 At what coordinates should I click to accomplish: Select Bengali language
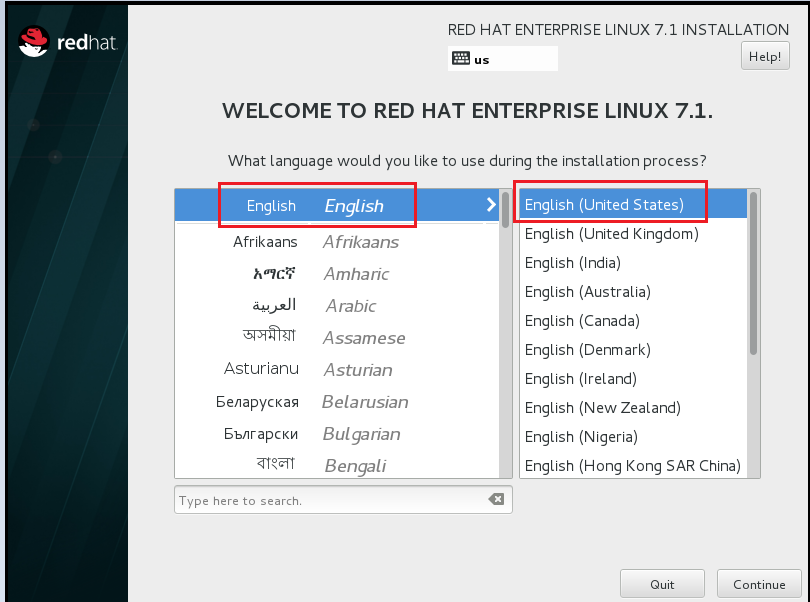(x=337, y=465)
